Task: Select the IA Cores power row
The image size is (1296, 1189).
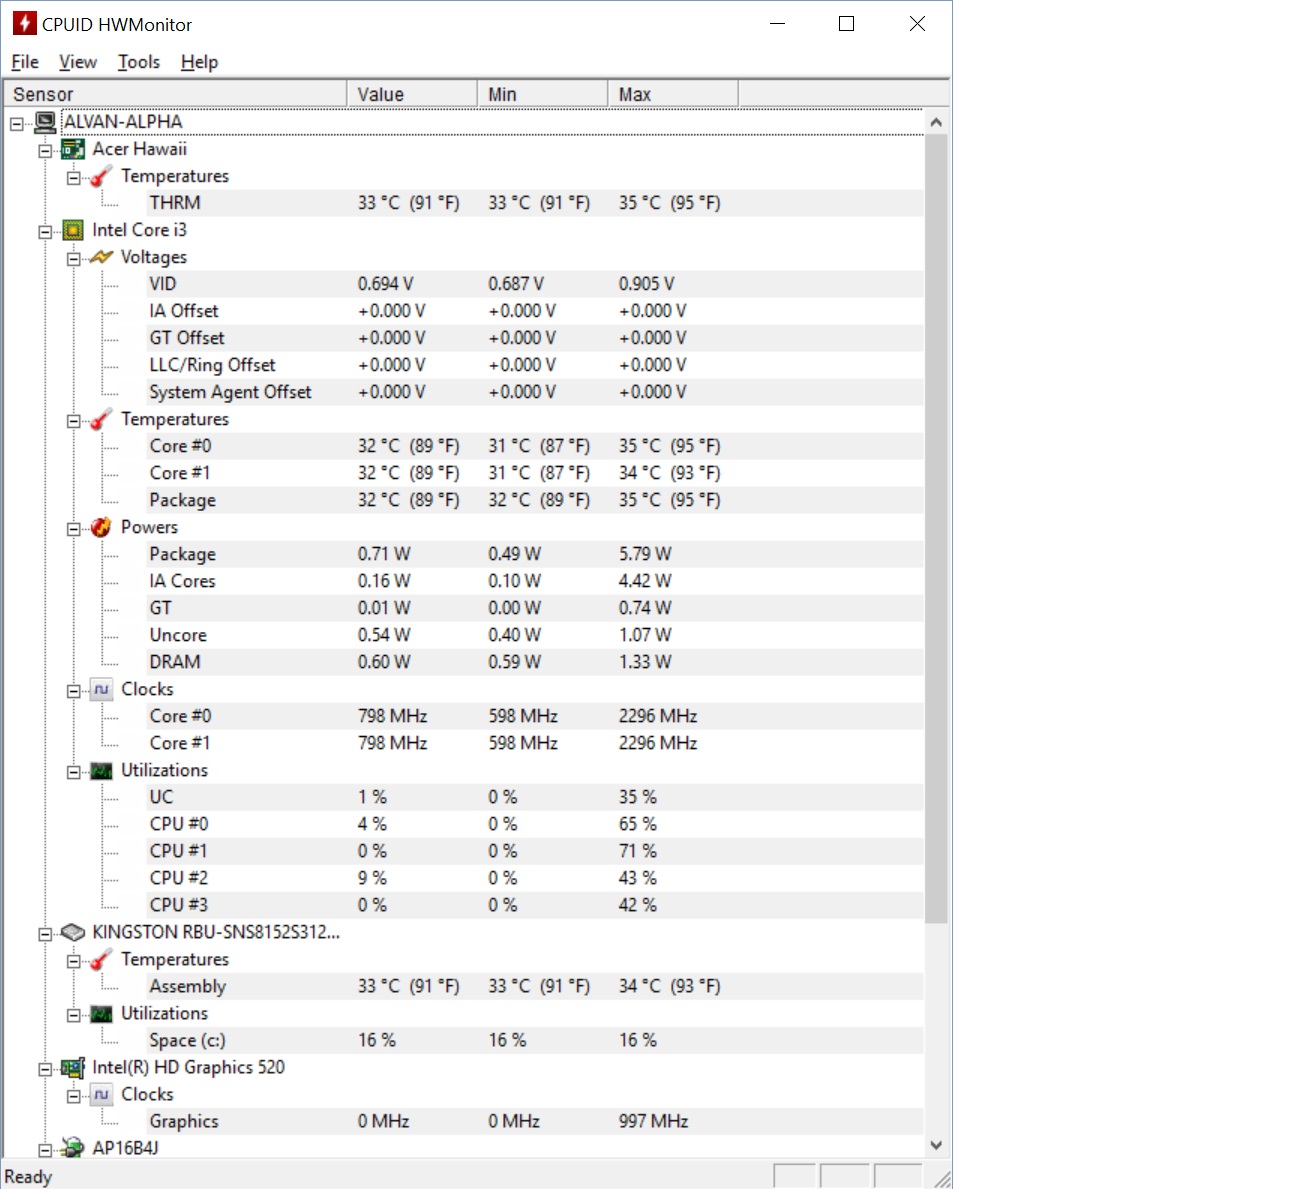Action: click(535, 581)
